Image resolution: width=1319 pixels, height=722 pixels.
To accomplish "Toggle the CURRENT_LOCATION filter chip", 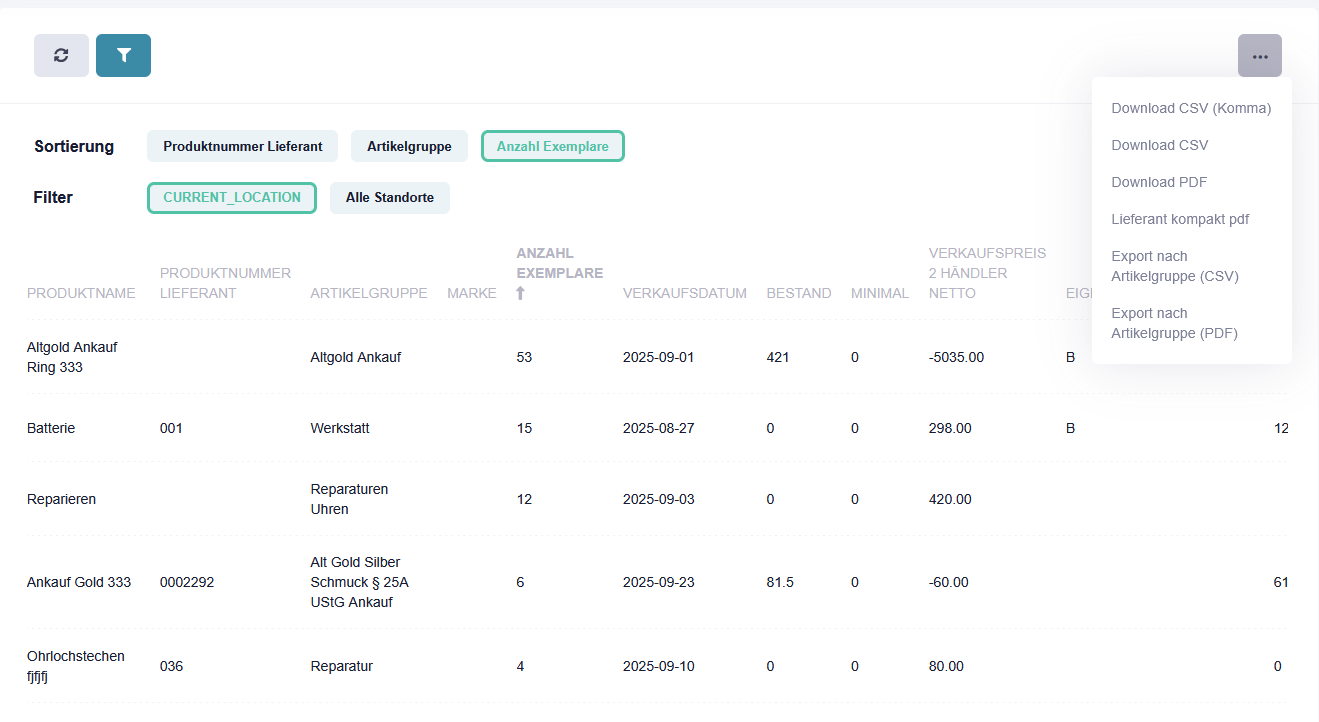I will pyautogui.click(x=232, y=198).
